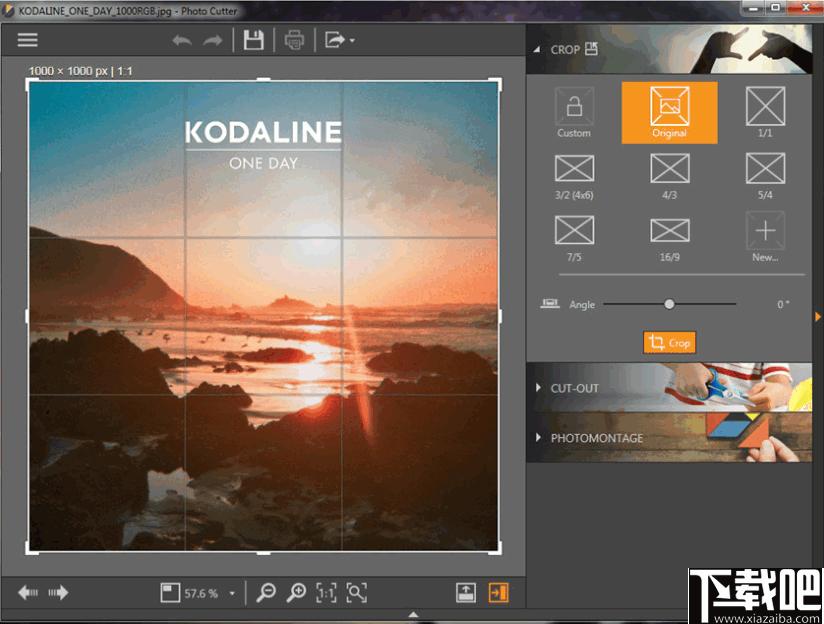Click the angle value 0°
Screen dimensions: 824x624
click(783, 304)
